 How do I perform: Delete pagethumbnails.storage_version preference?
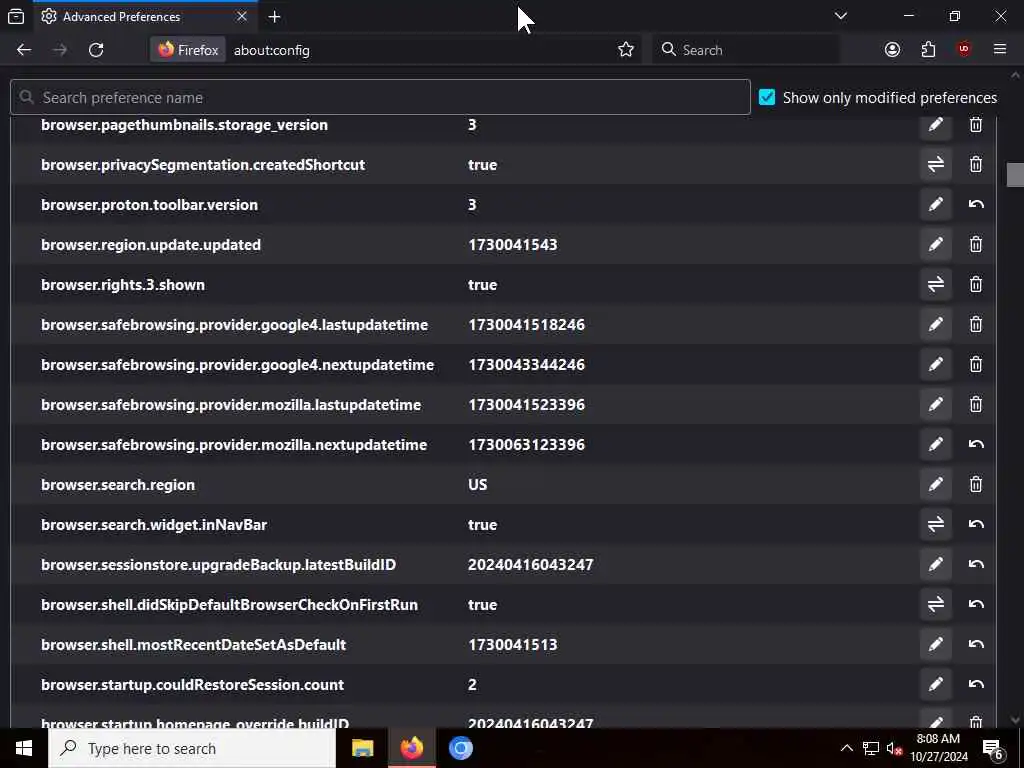(976, 126)
